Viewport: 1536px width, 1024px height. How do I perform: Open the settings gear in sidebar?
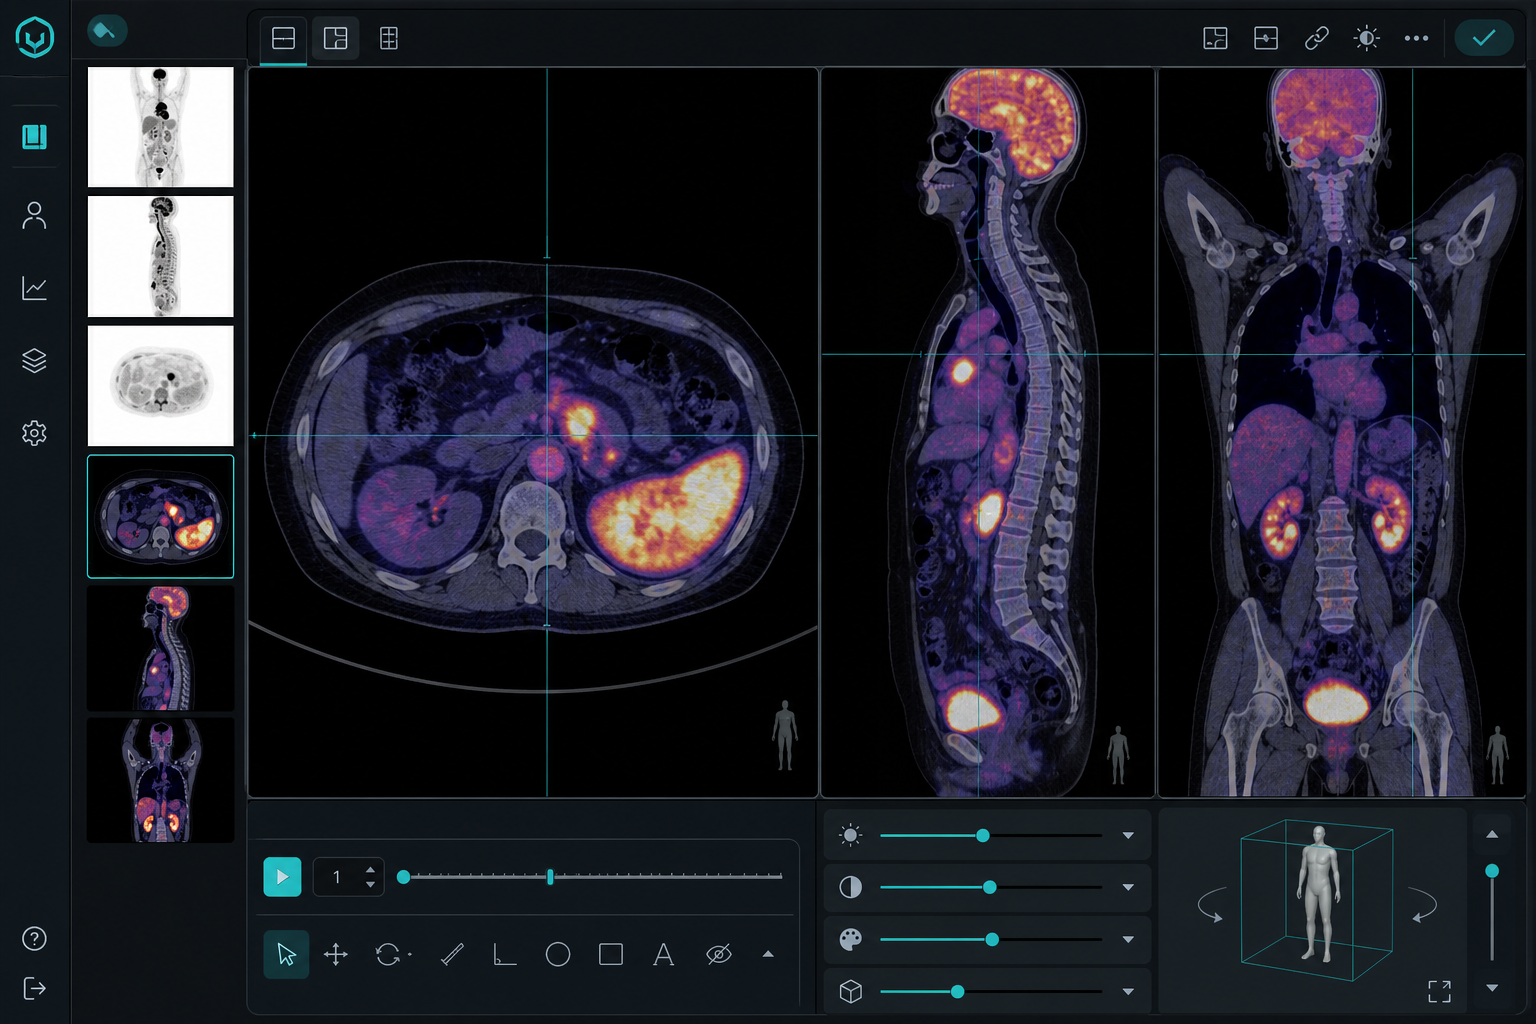click(x=35, y=433)
